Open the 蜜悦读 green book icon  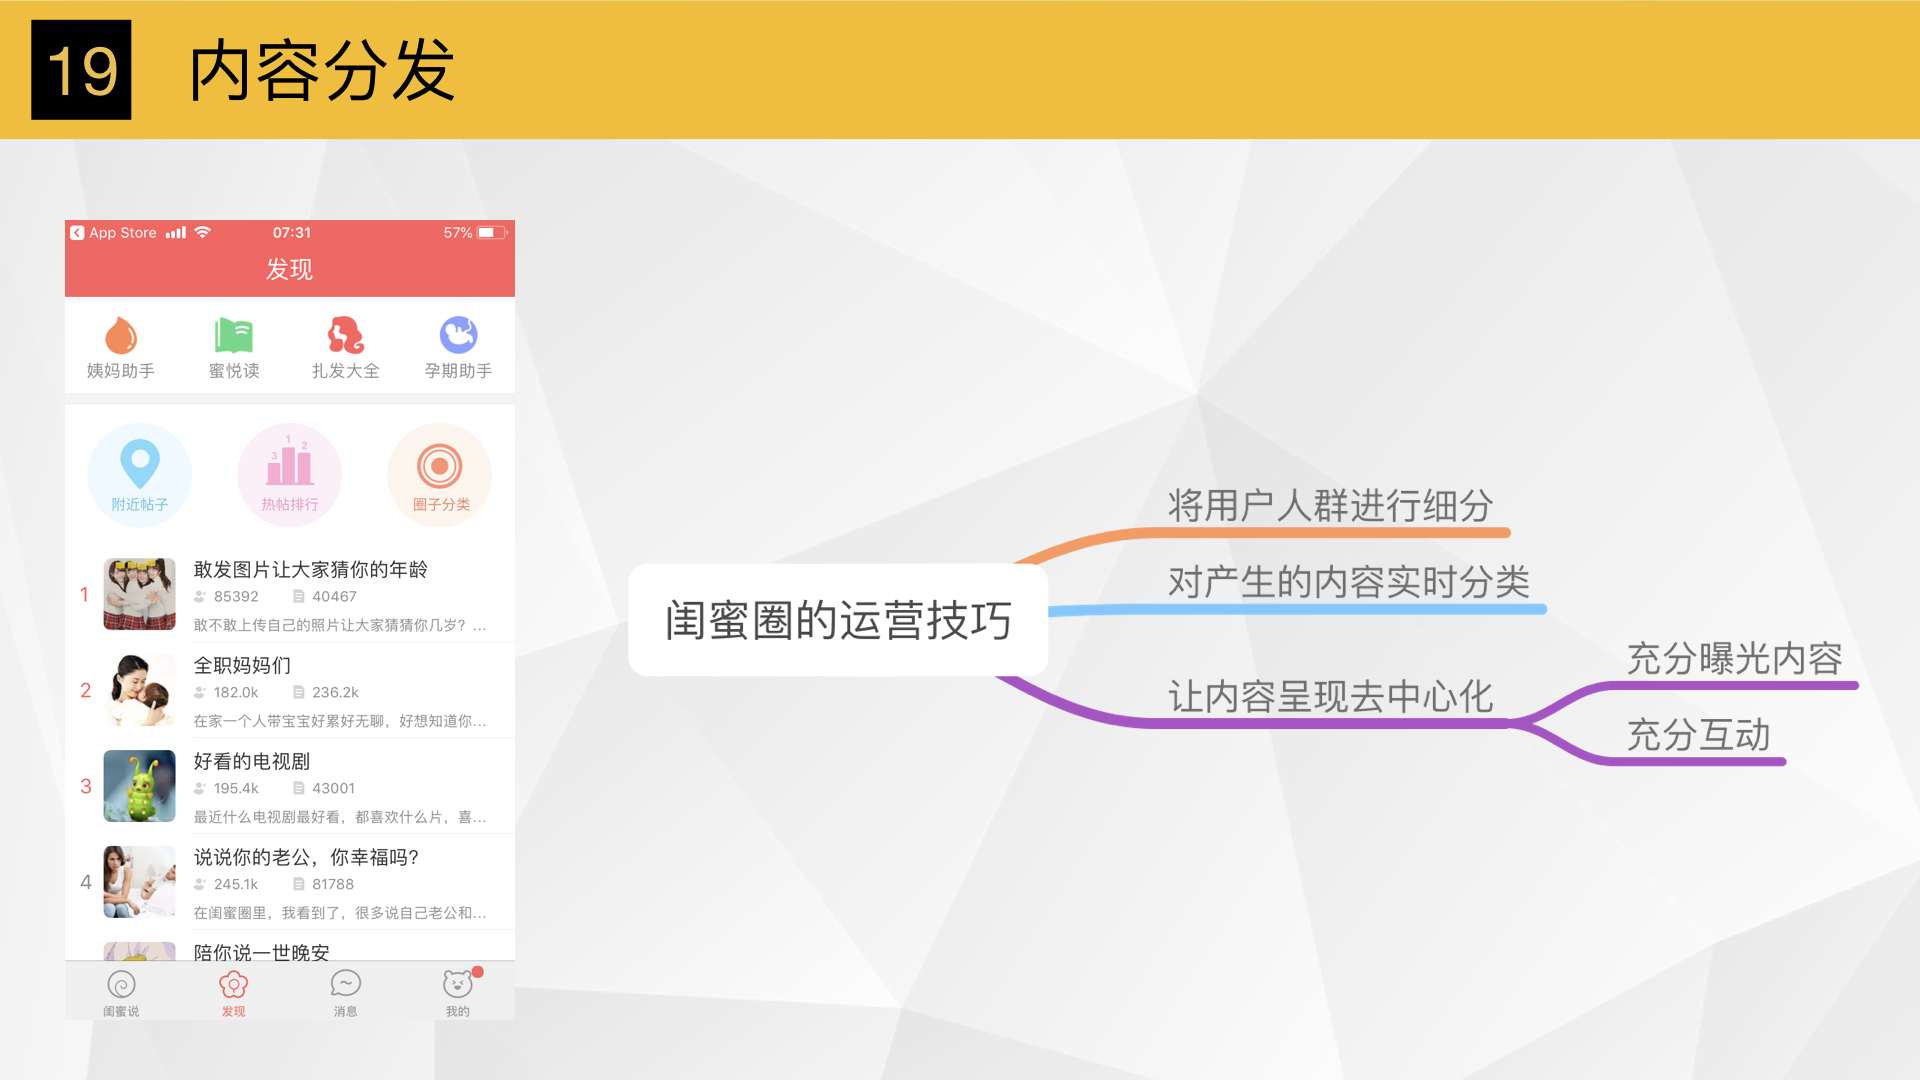pyautogui.click(x=234, y=336)
